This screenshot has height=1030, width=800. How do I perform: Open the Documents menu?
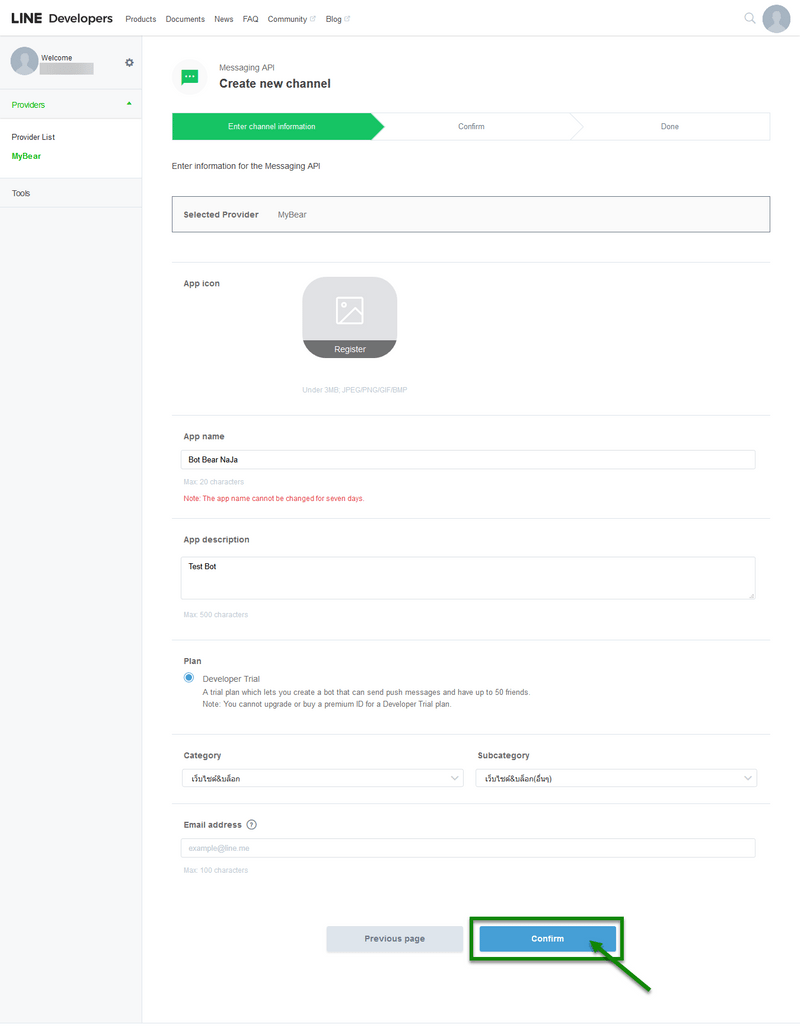tap(185, 19)
